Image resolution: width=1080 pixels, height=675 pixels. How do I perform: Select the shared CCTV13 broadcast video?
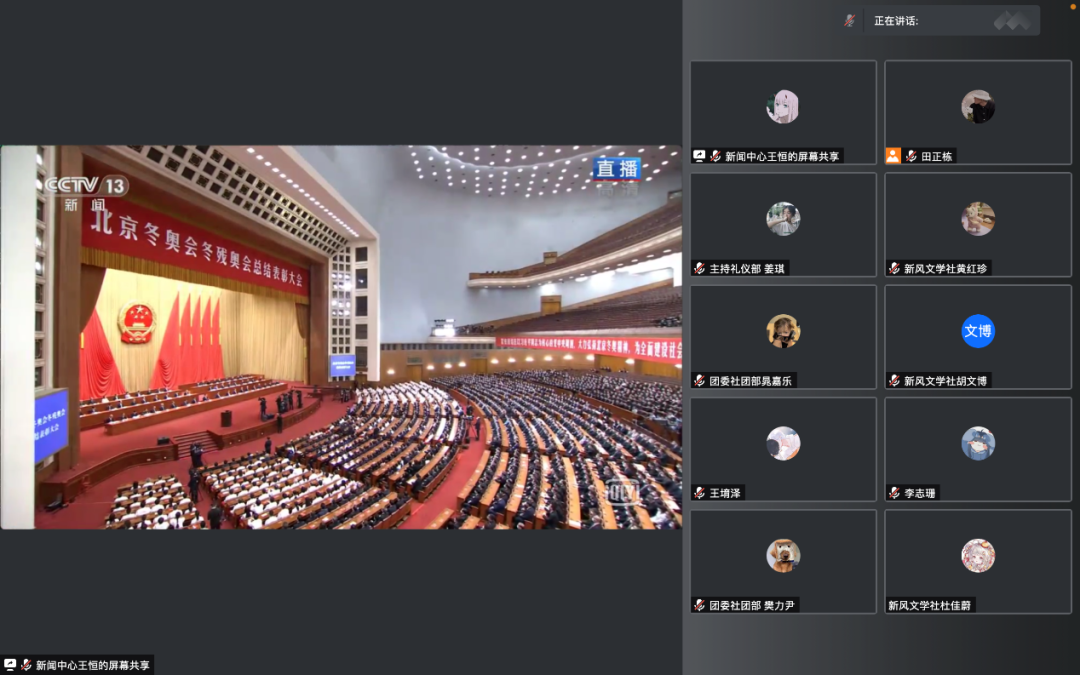tap(341, 337)
